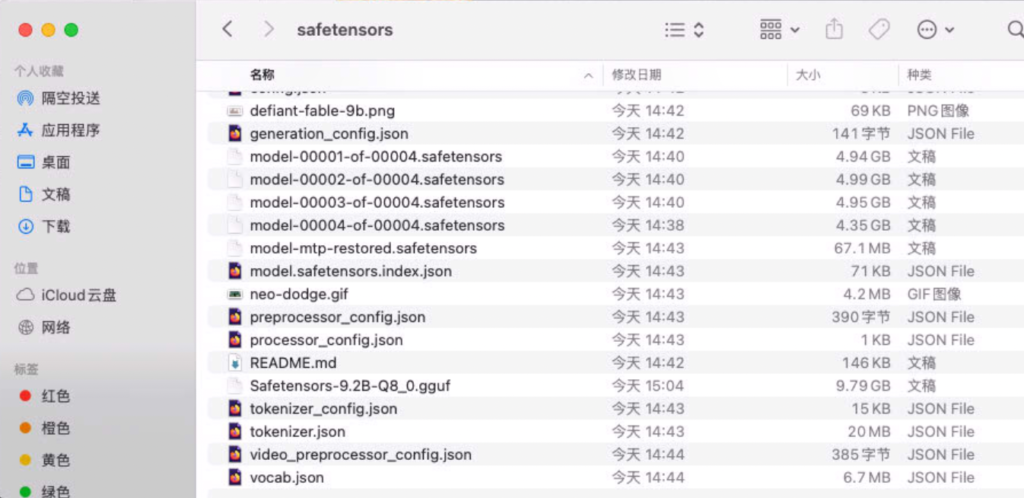
Task: Open 应用程序 Applications in sidebar
Action: [x=59, y=131]
